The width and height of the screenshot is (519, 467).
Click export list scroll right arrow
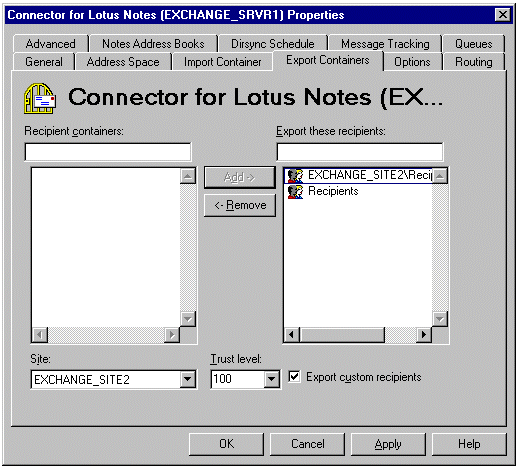tap(424, 334)
